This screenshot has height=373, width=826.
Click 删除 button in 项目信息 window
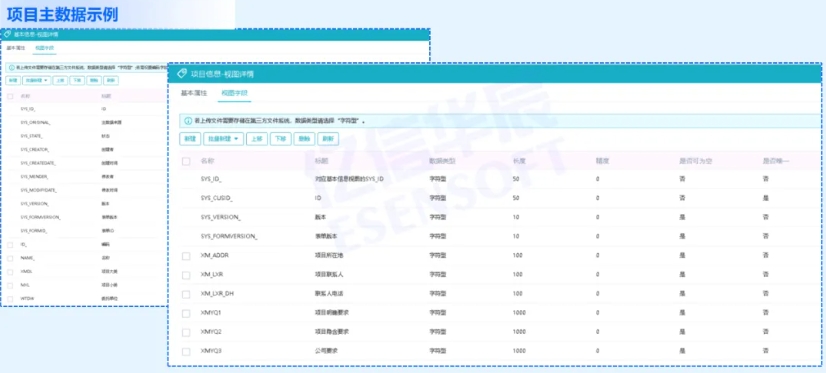click(304, 139)
